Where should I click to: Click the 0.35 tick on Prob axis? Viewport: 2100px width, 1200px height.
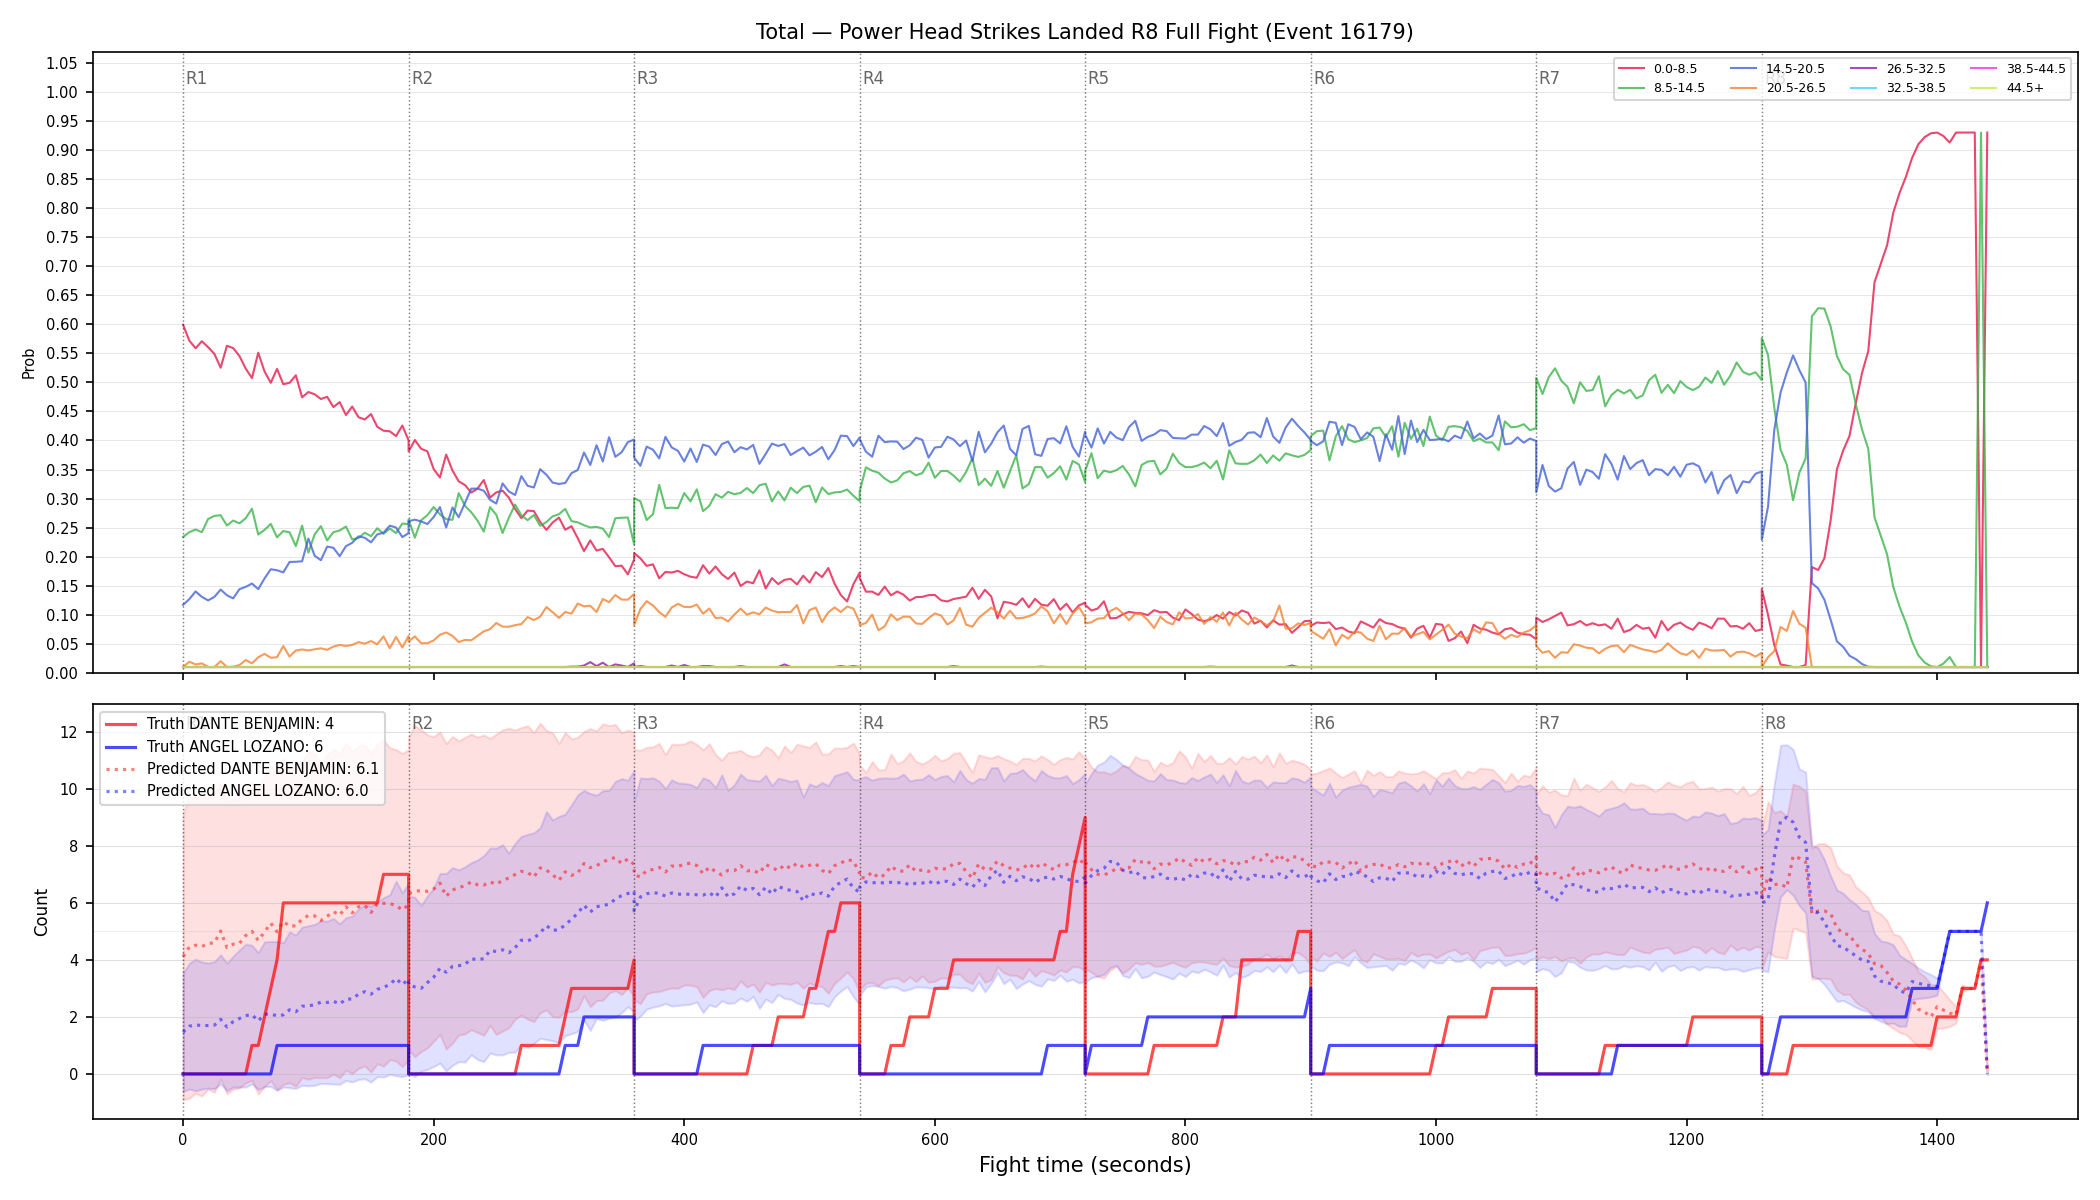point(61,470)
